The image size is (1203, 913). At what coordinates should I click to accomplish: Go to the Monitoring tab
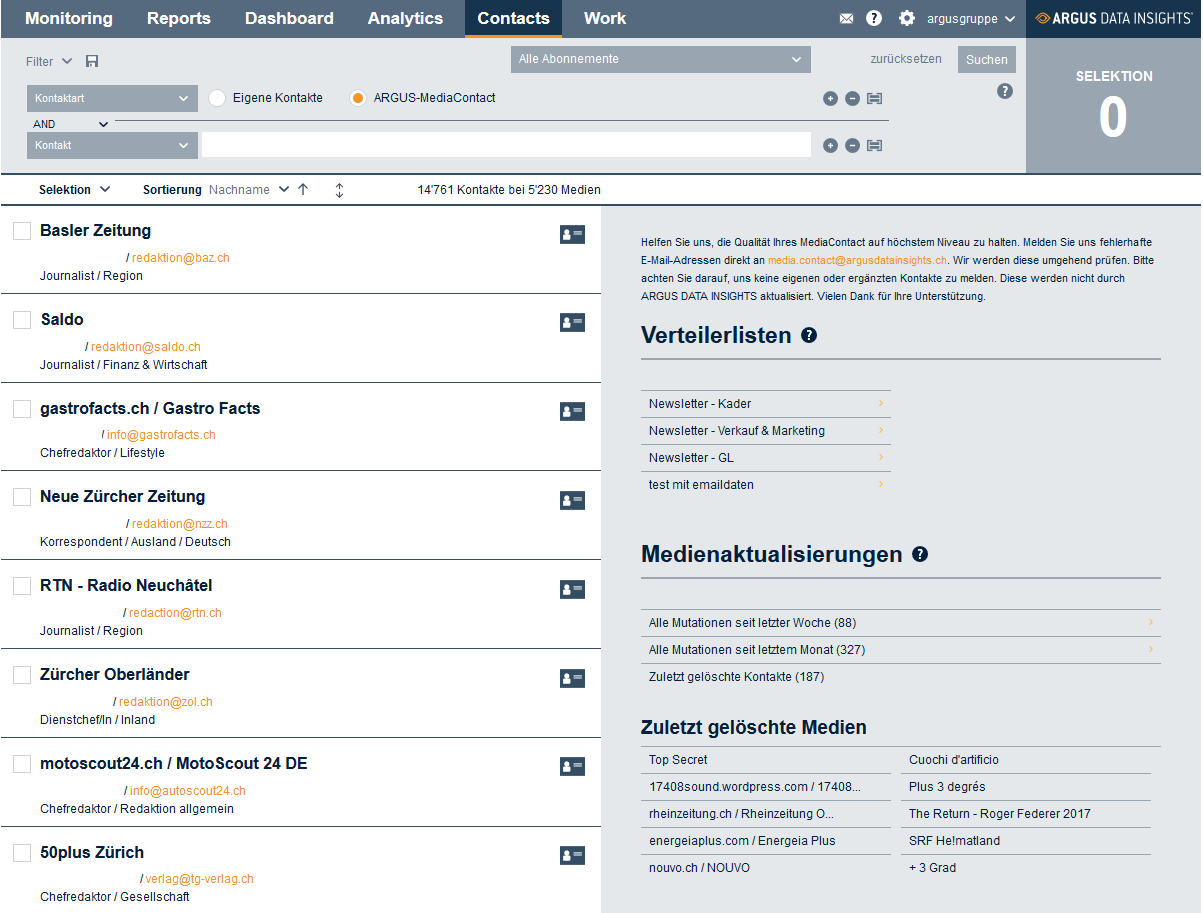click(69, 18)
